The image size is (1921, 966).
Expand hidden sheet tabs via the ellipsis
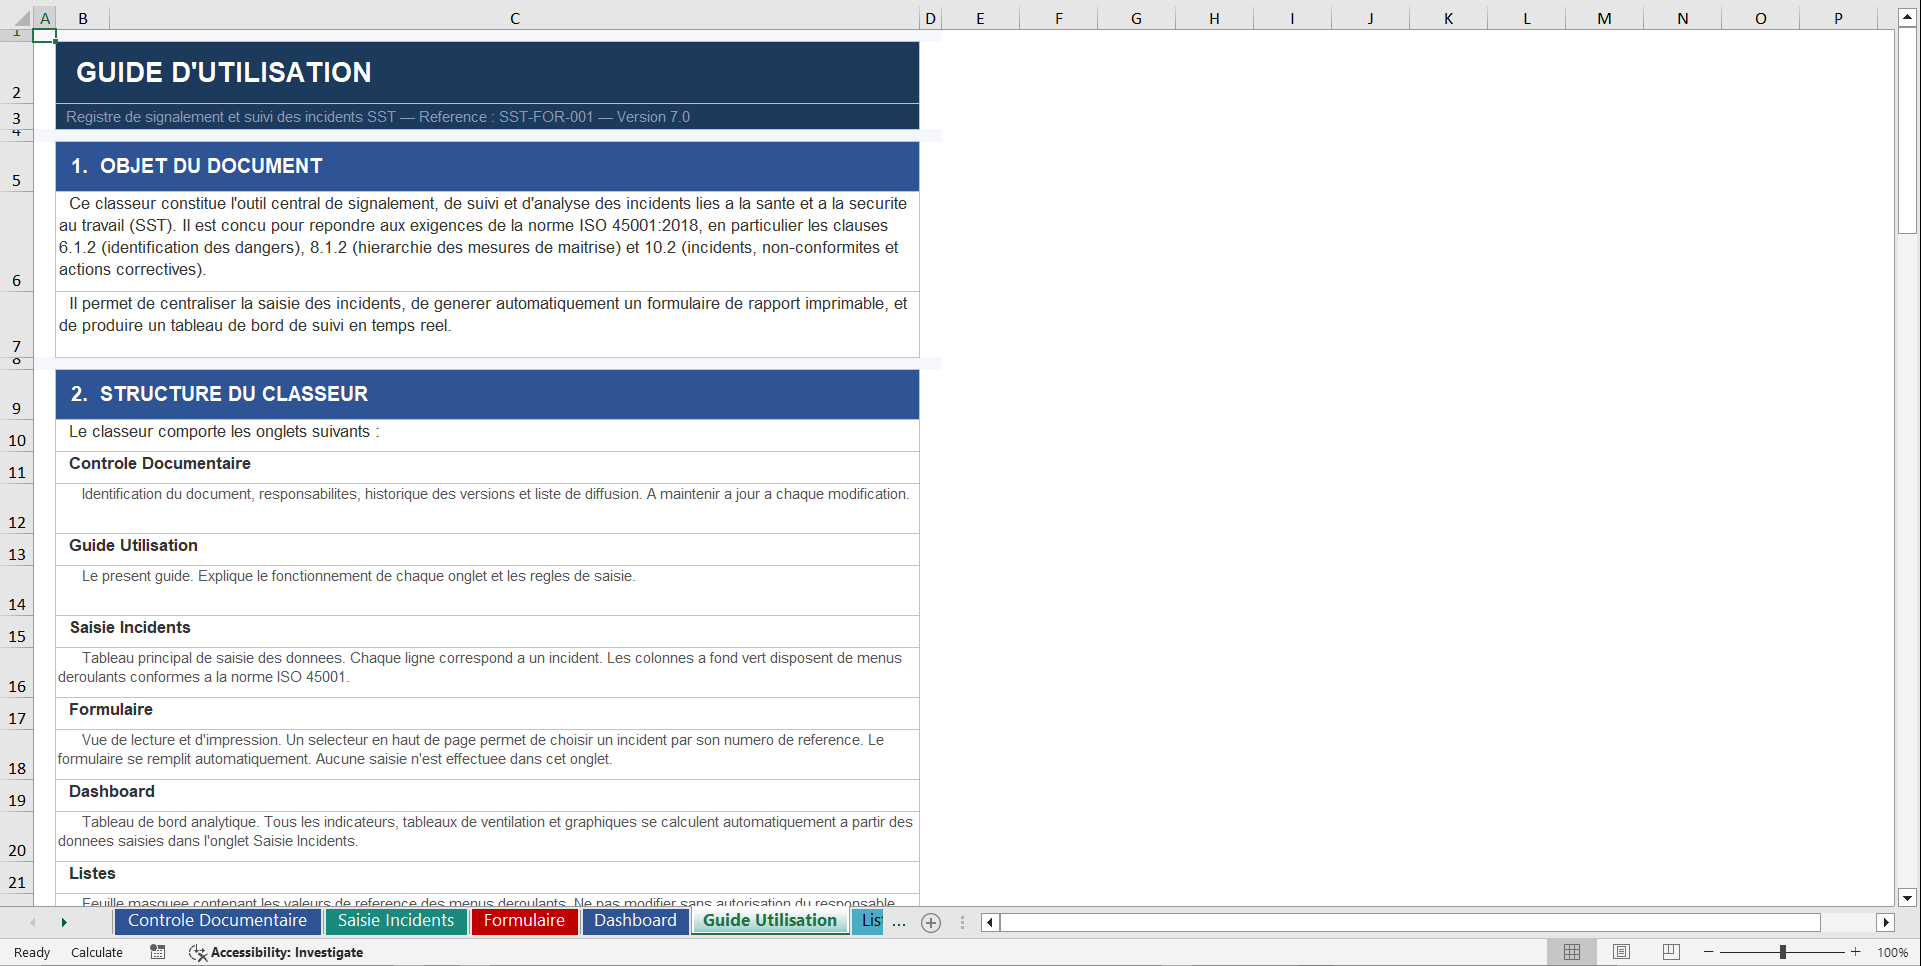[899, 923]
